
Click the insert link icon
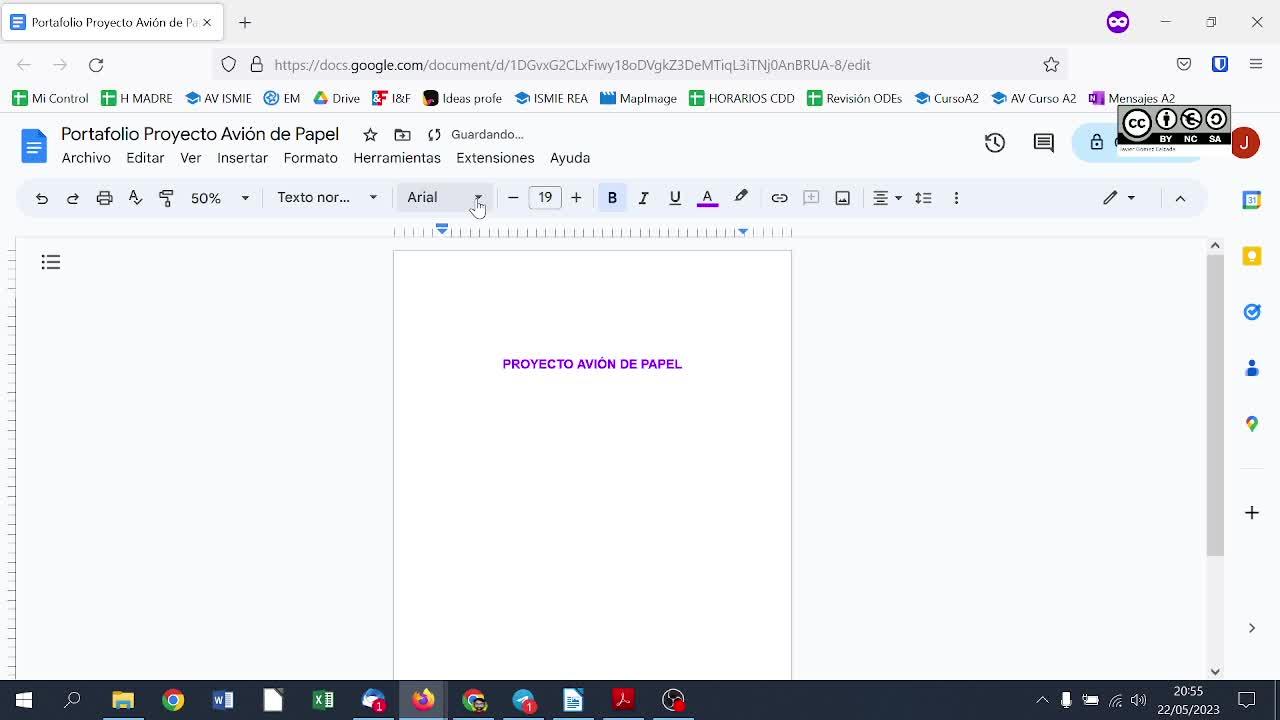pos(779,198)
